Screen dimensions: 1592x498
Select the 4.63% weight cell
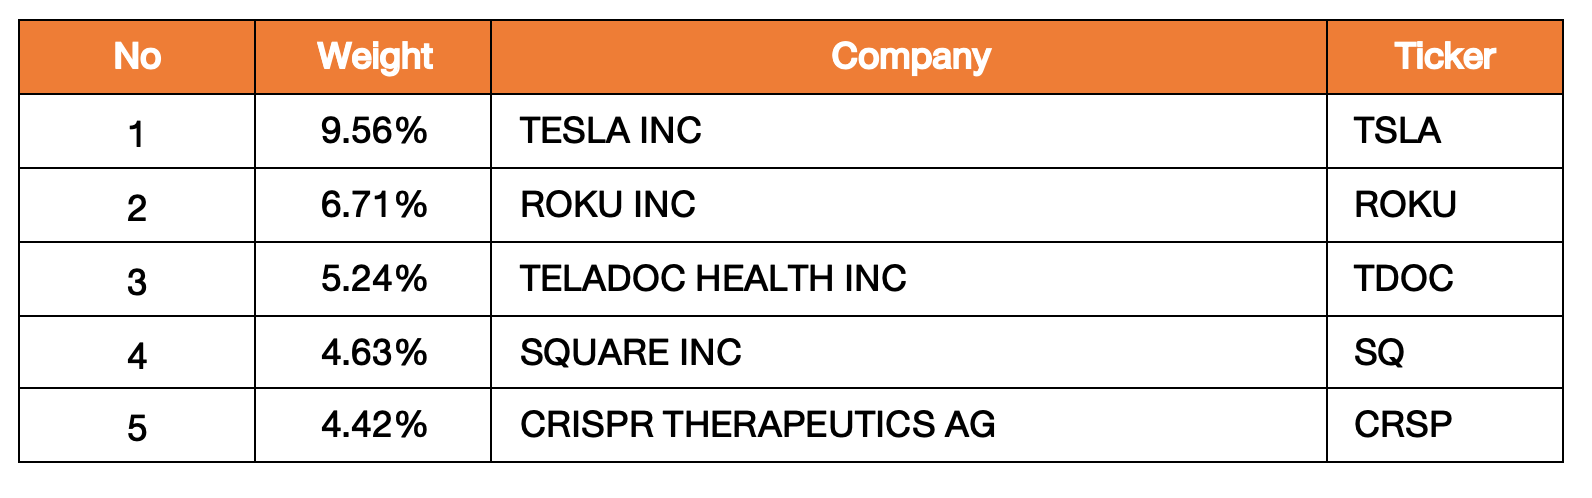tap(374, 352)
